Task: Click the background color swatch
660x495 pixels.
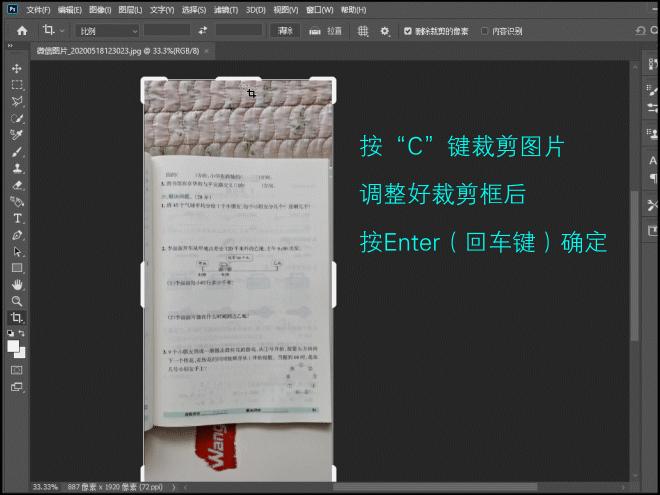Action: pyautogui.click(x=22, y=354)
